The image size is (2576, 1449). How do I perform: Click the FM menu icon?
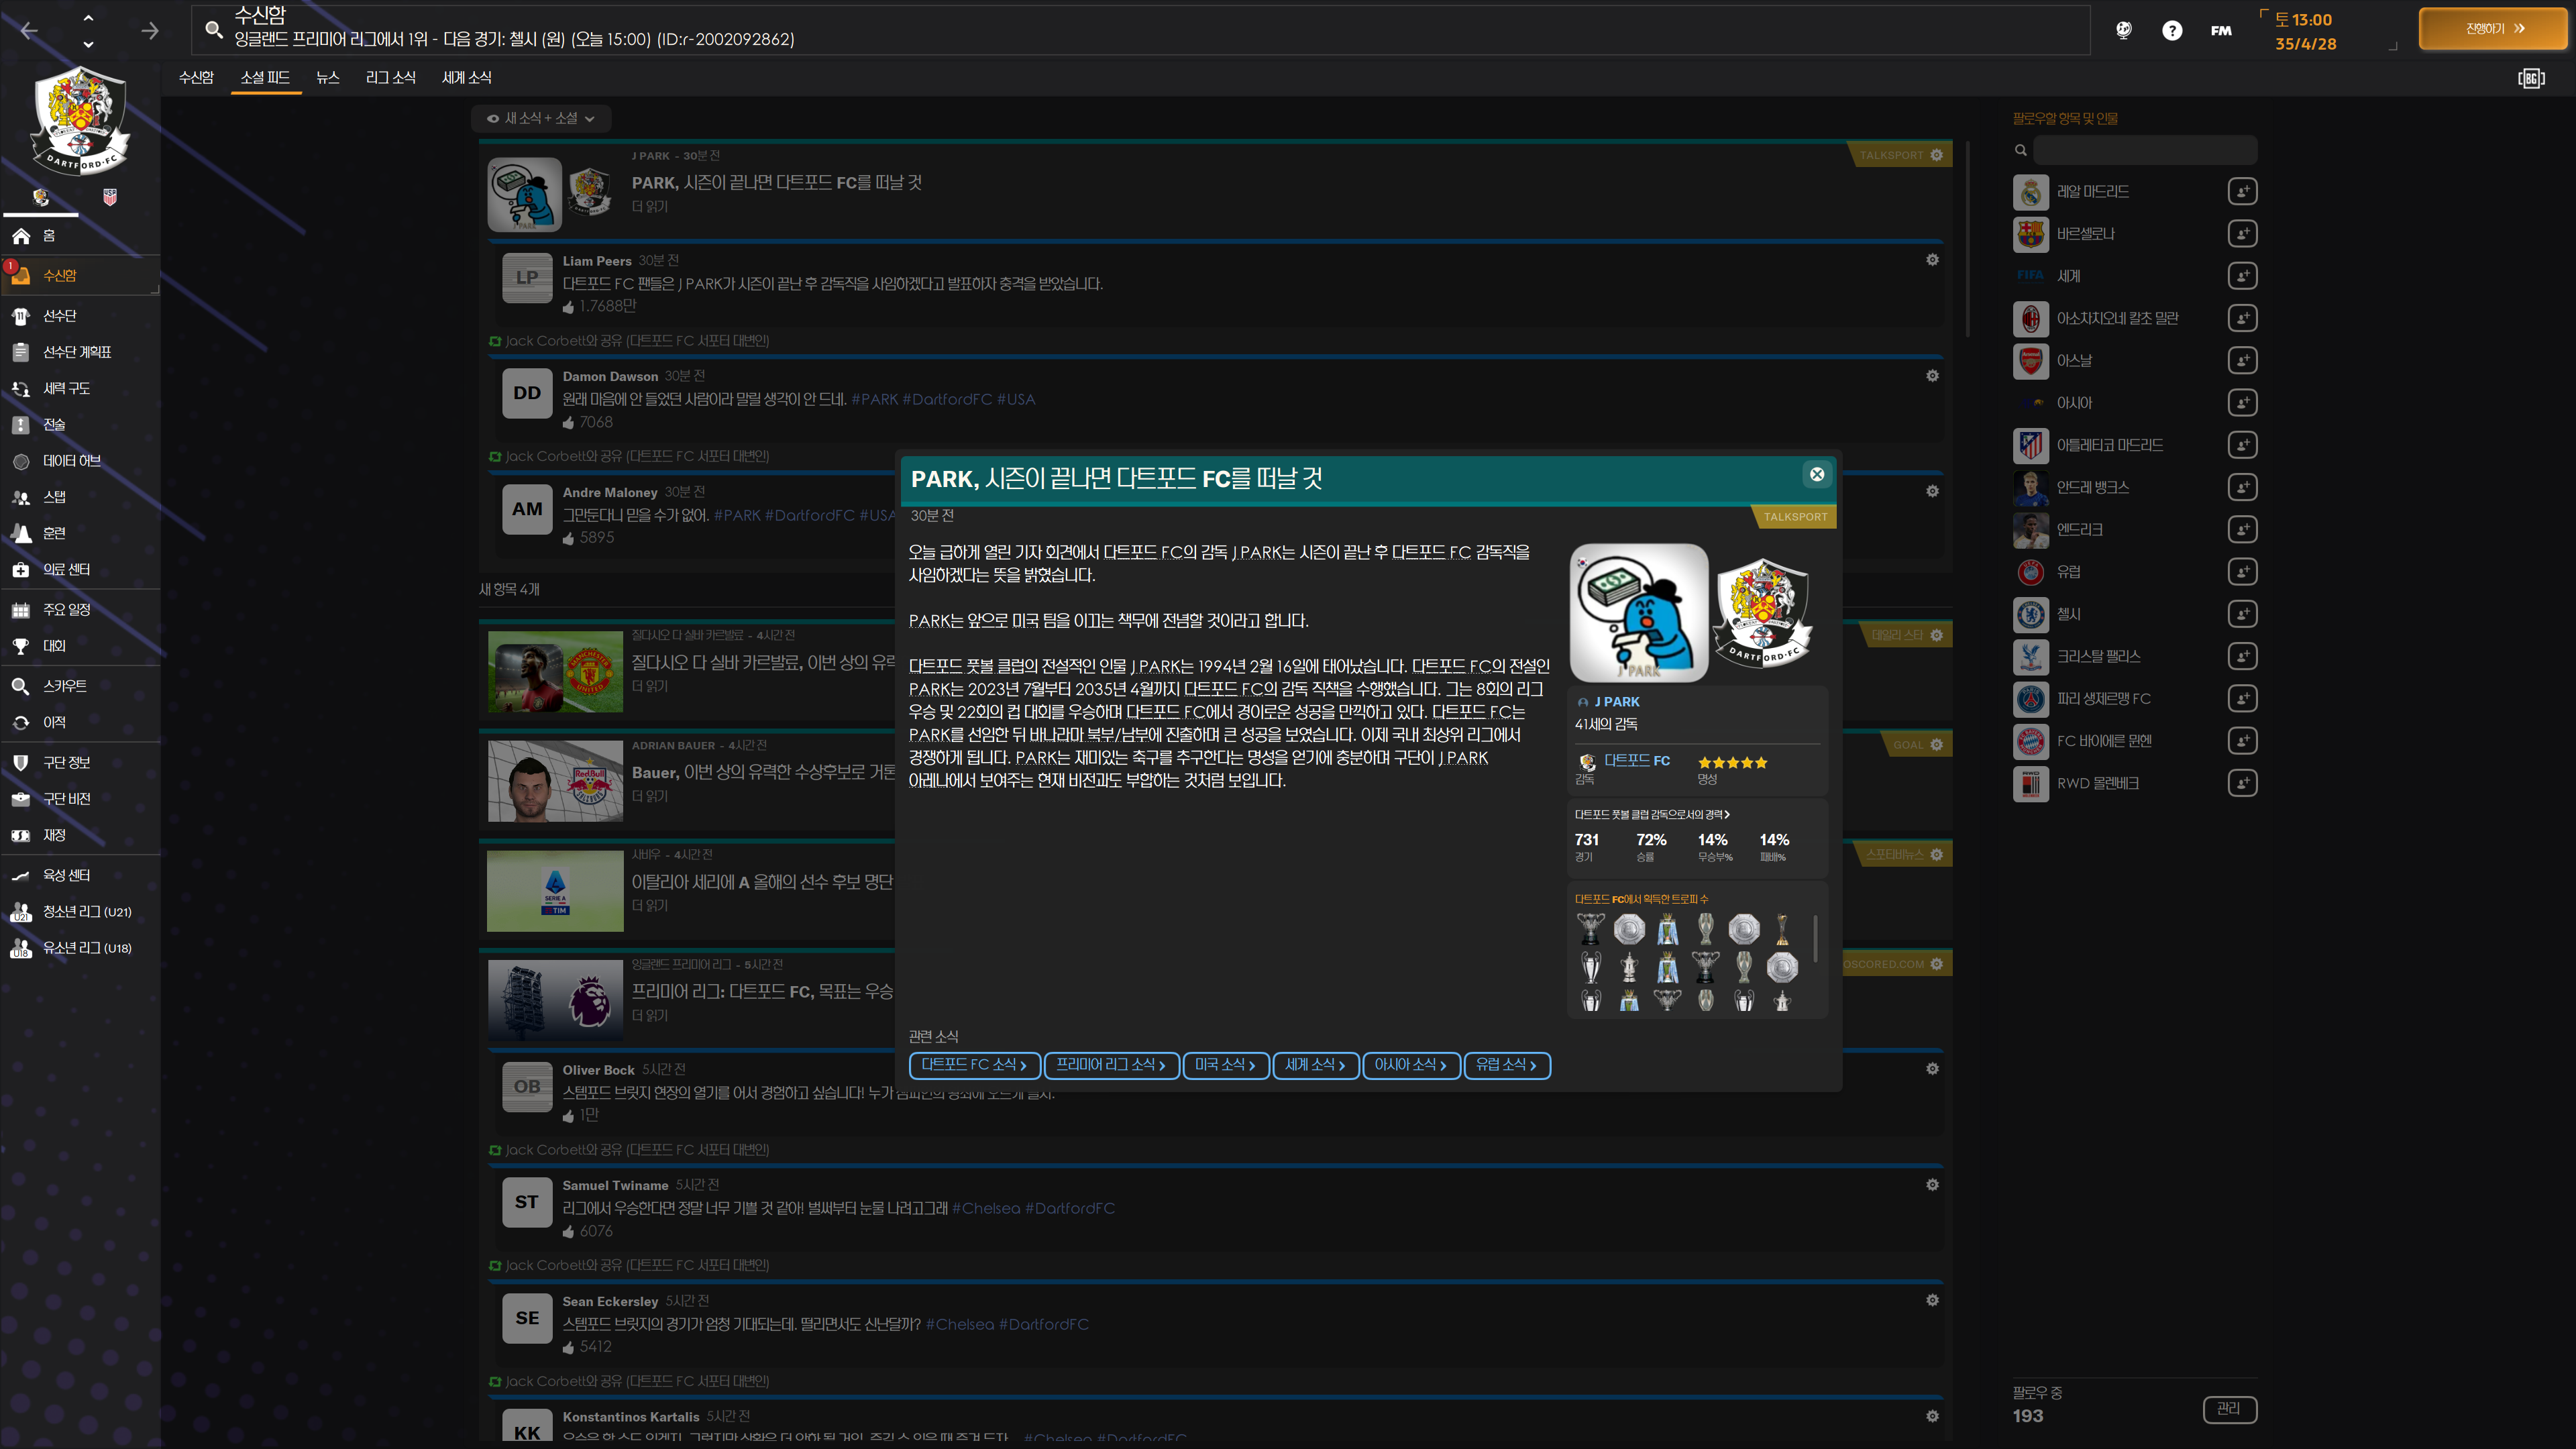tap(2221, 30)
